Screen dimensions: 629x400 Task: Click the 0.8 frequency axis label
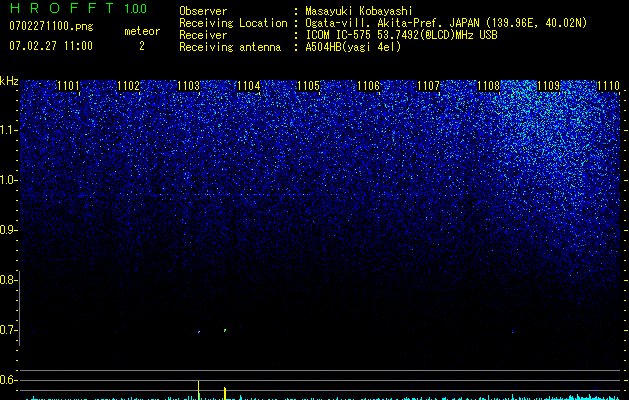pyautogui.click(x=8, y=280)
